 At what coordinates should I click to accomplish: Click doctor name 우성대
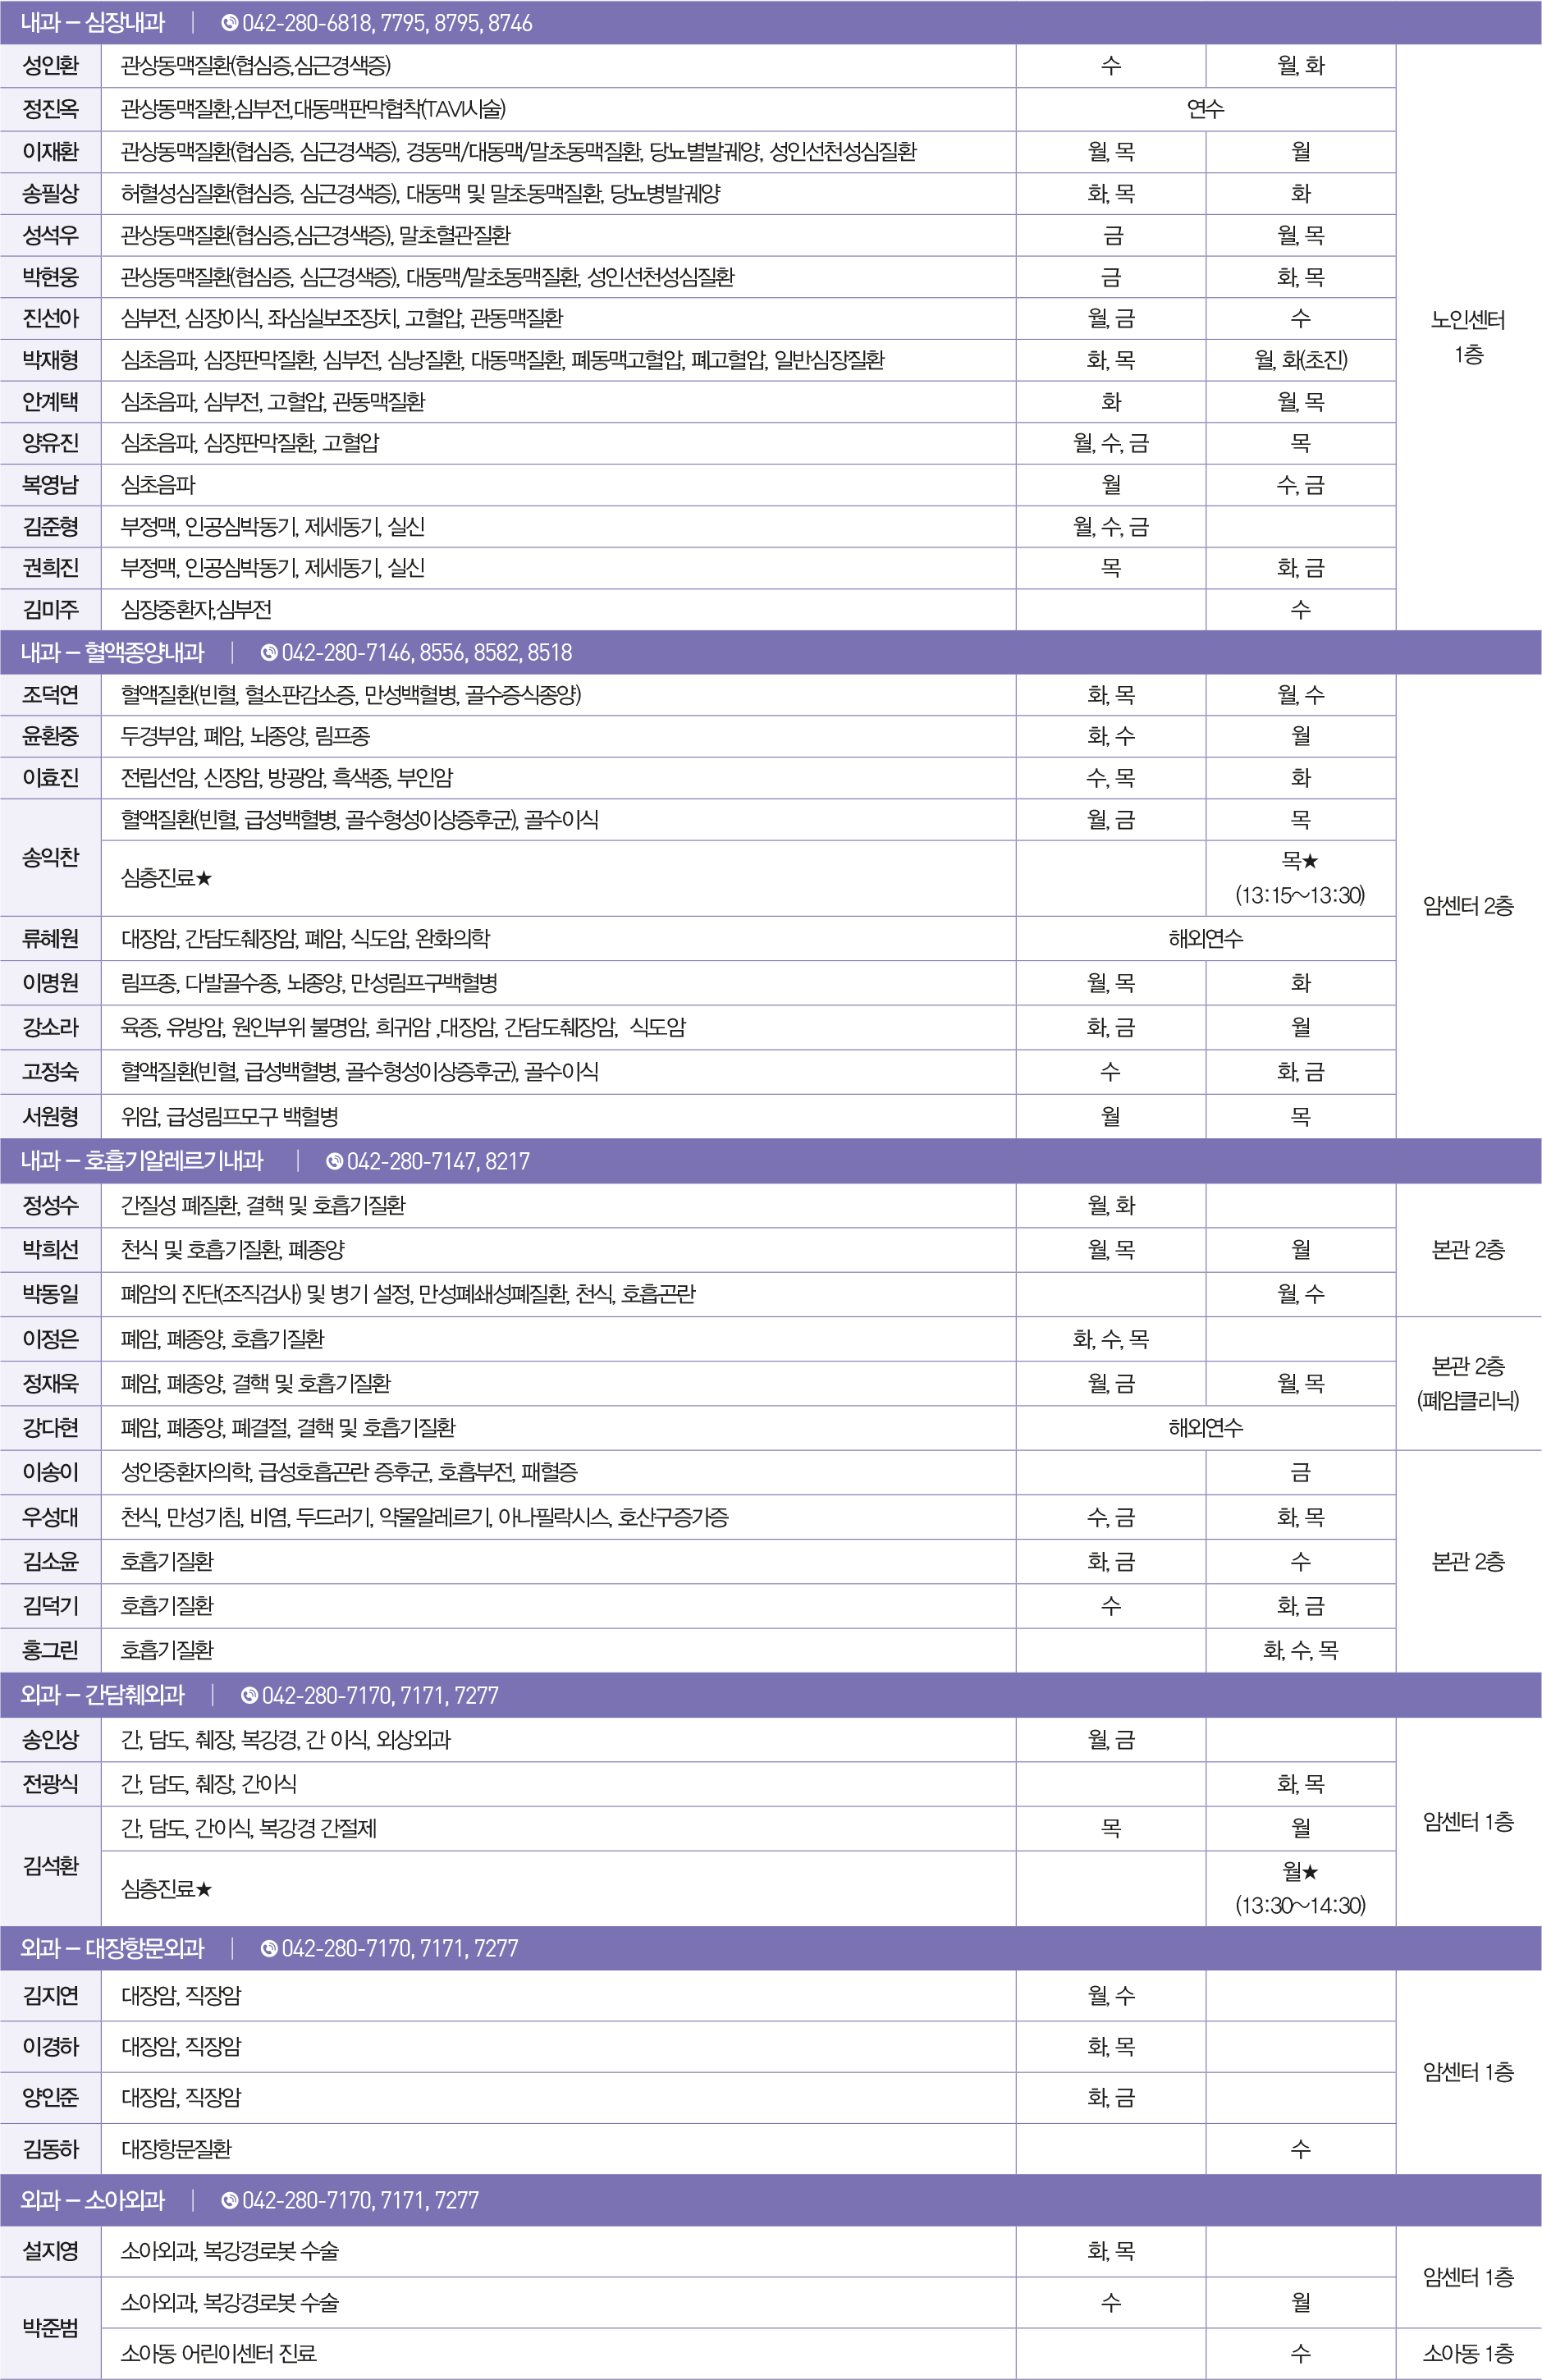point(50,1517)
